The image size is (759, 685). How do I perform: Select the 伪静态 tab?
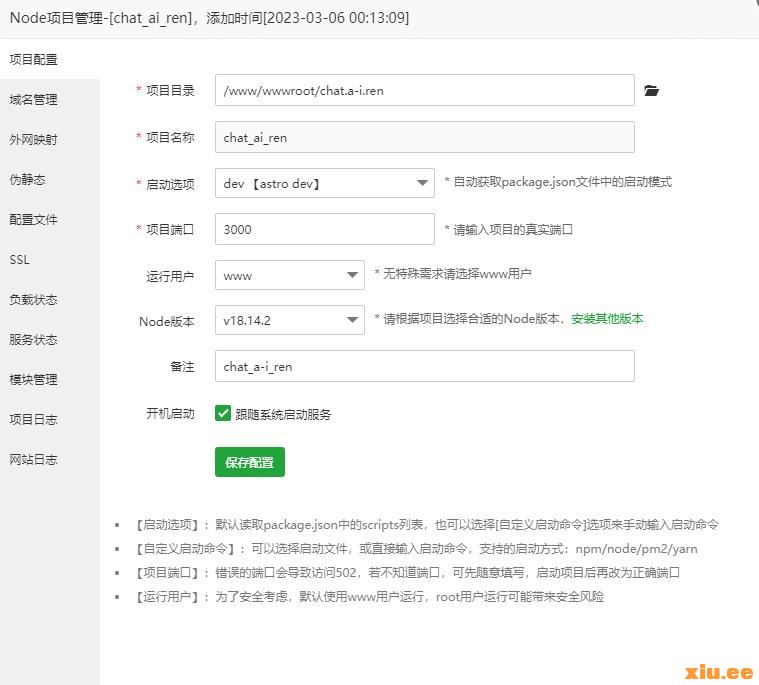pyautogui.click(x=28, y=180)
